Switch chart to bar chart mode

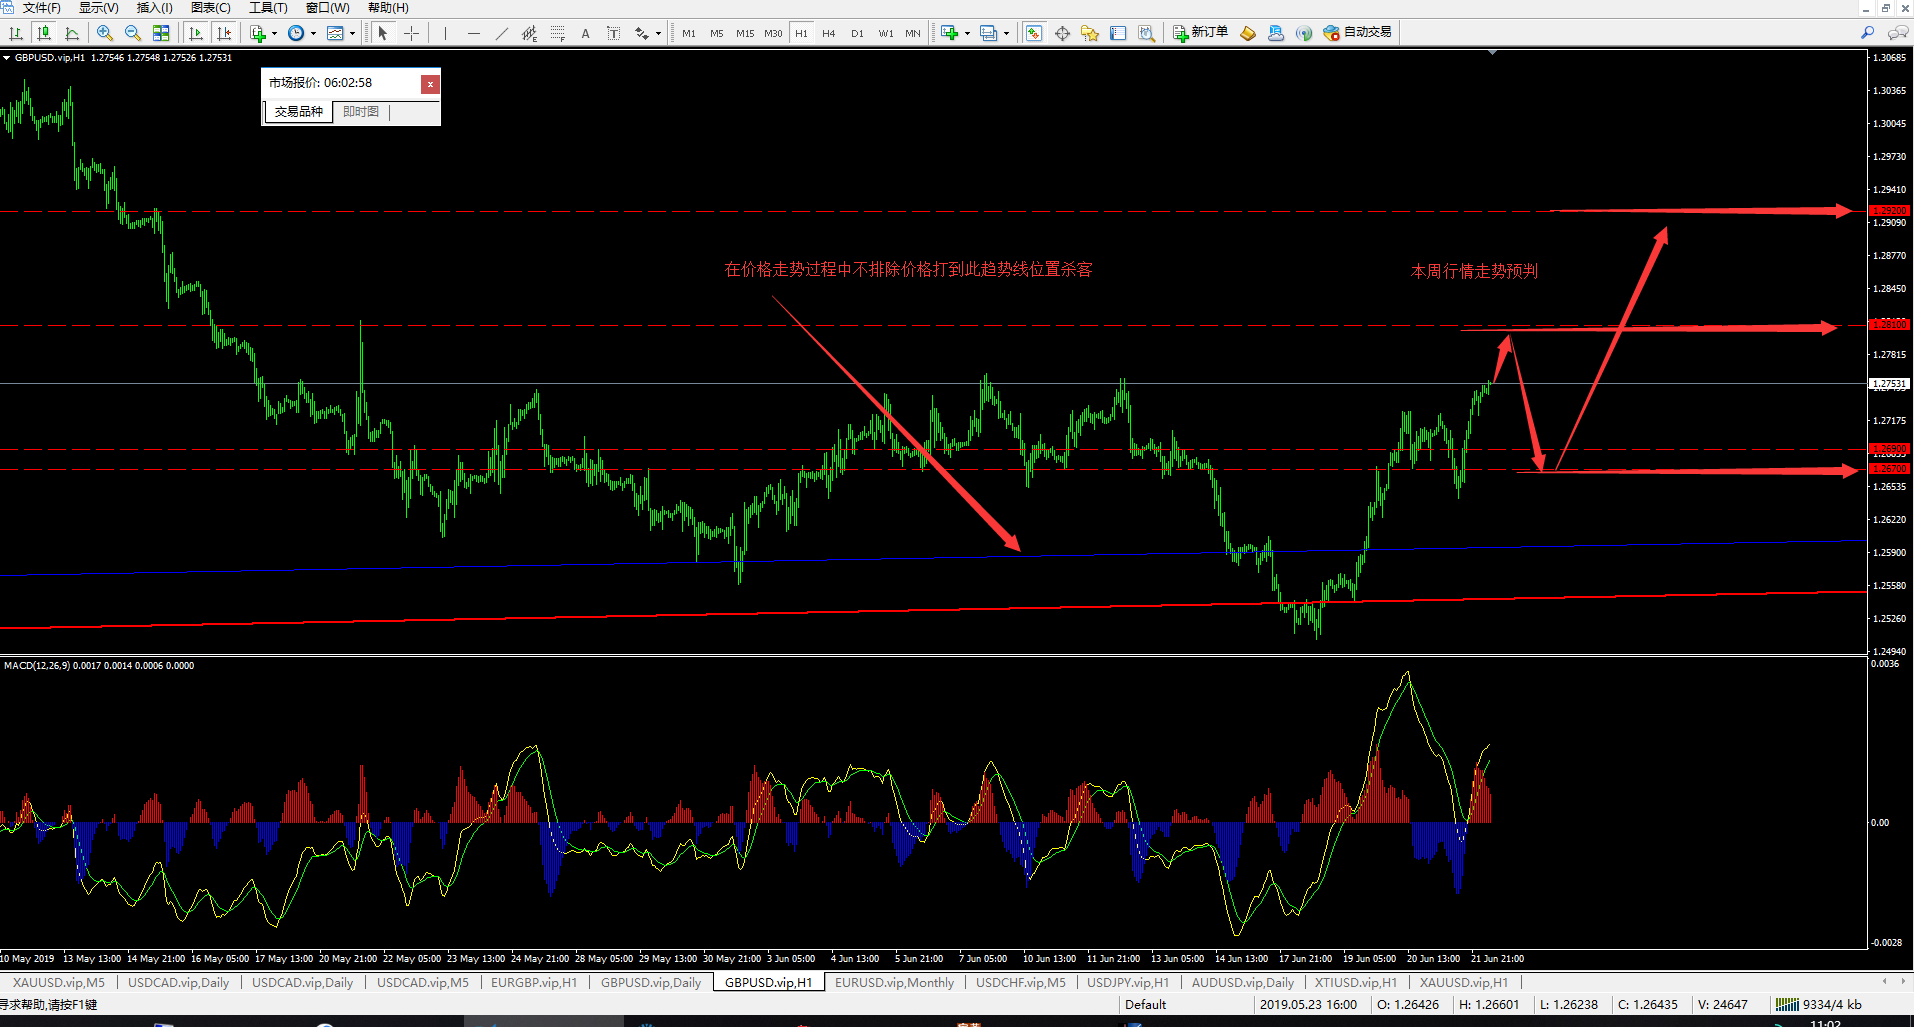pos(16,33)
